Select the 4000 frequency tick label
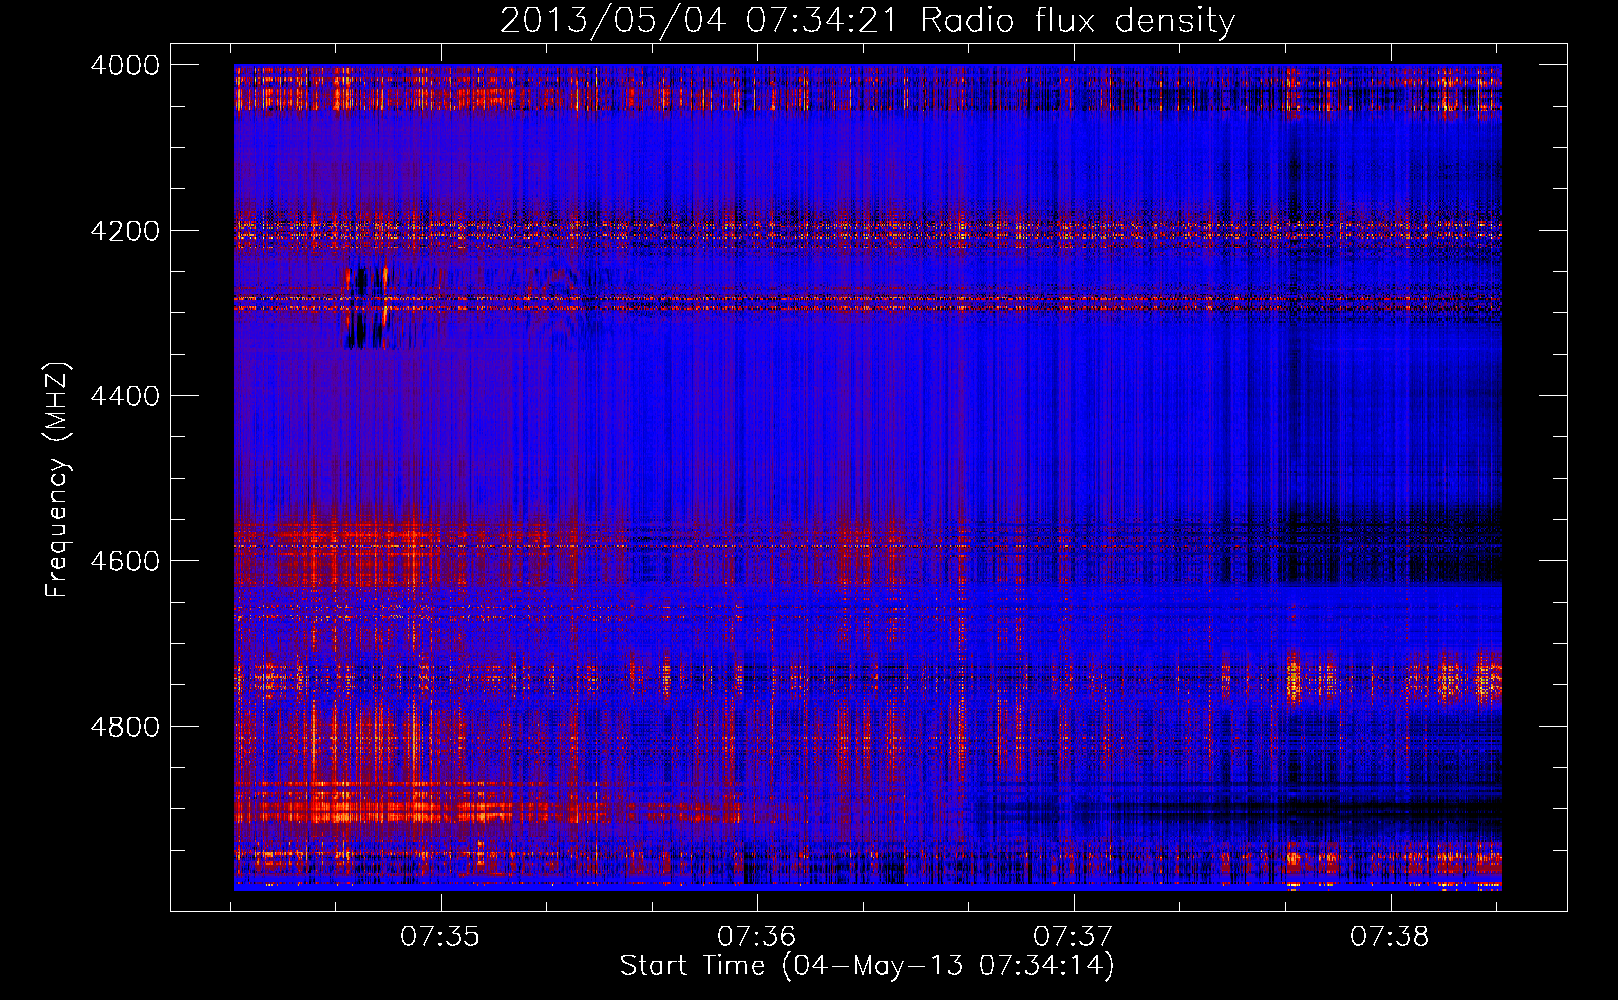The width and height of the screenshot is (1618, 1000). click(125, 65)
